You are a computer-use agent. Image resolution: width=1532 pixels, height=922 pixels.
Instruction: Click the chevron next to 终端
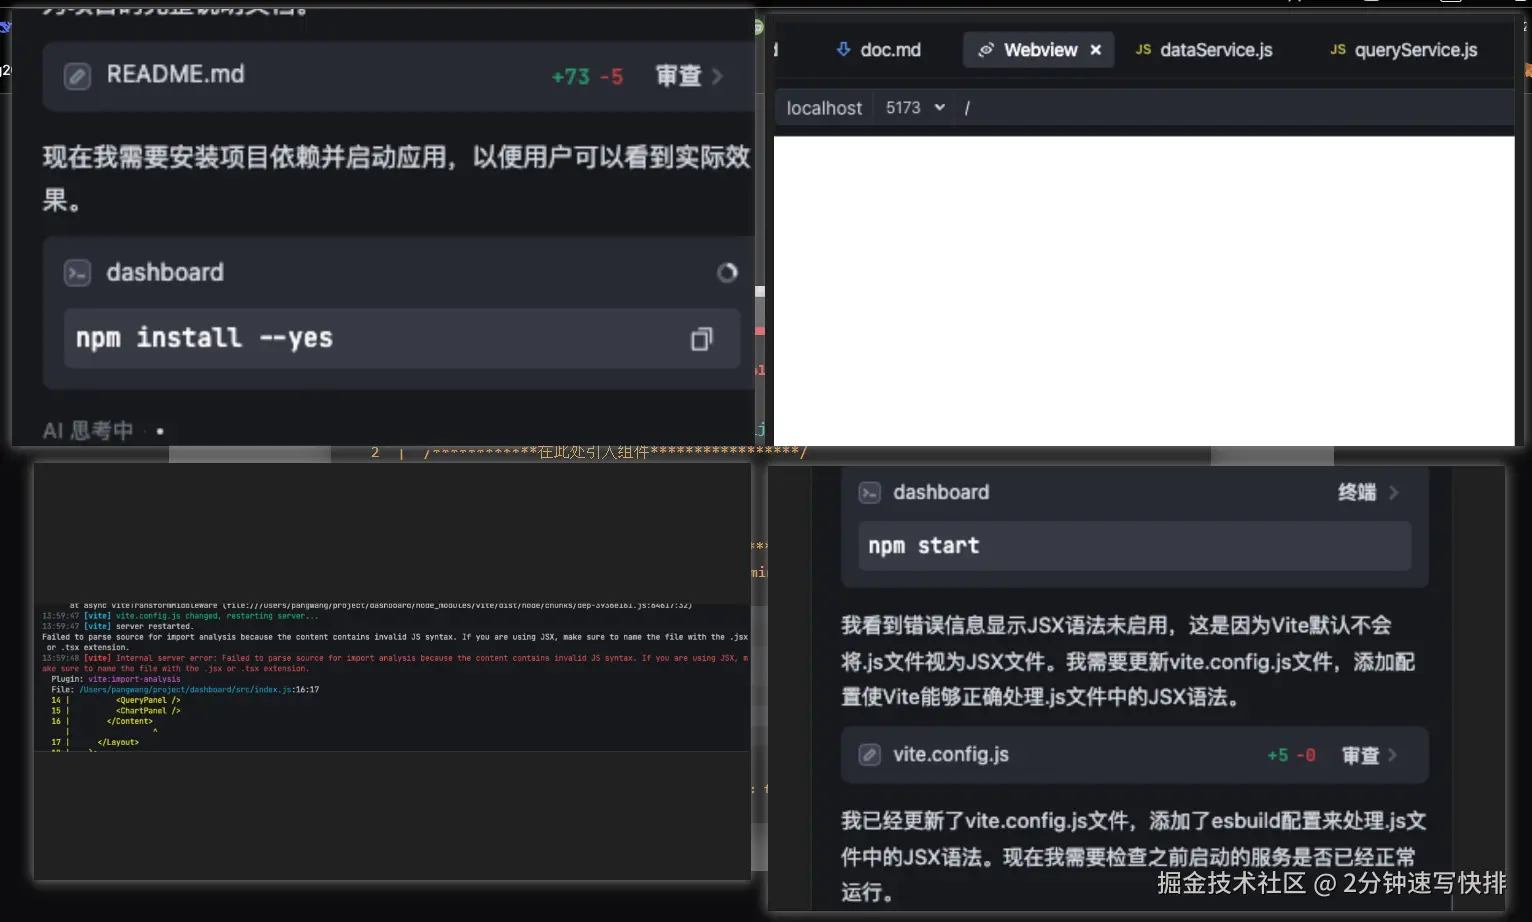1394,492
